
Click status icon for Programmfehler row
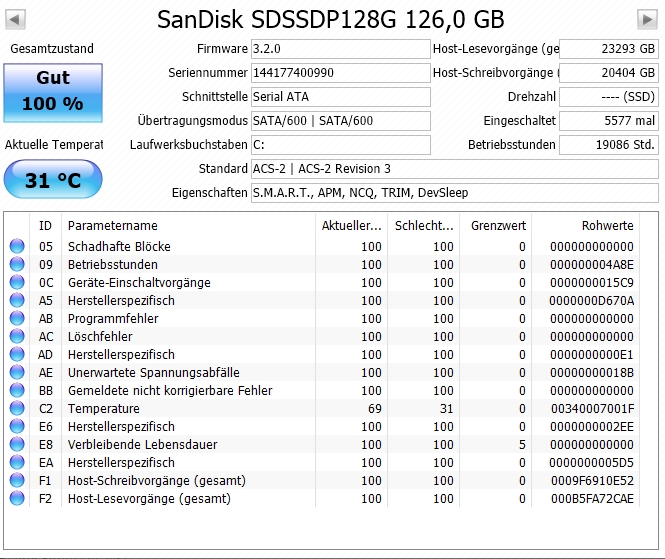pos(17,319)
